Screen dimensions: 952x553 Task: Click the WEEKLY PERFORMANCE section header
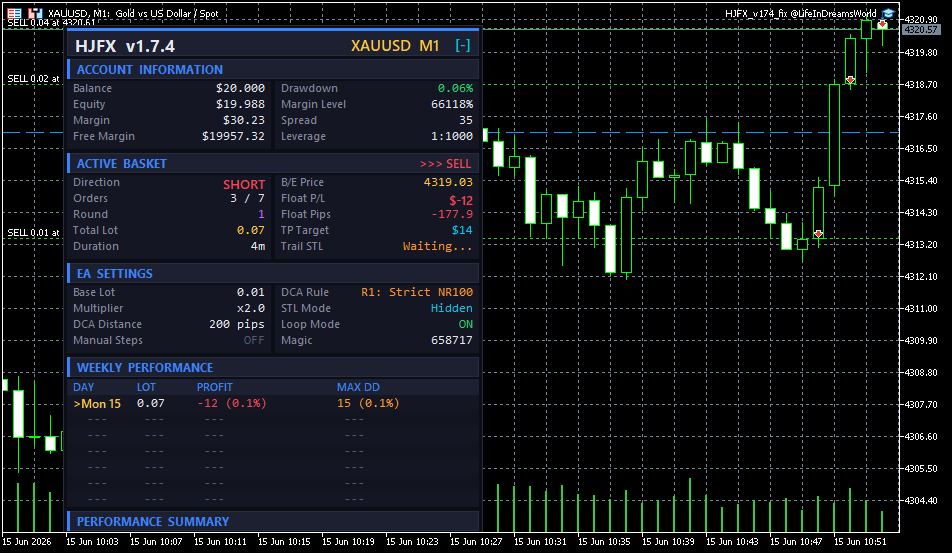pyautogui.click(x=273, y=367)
